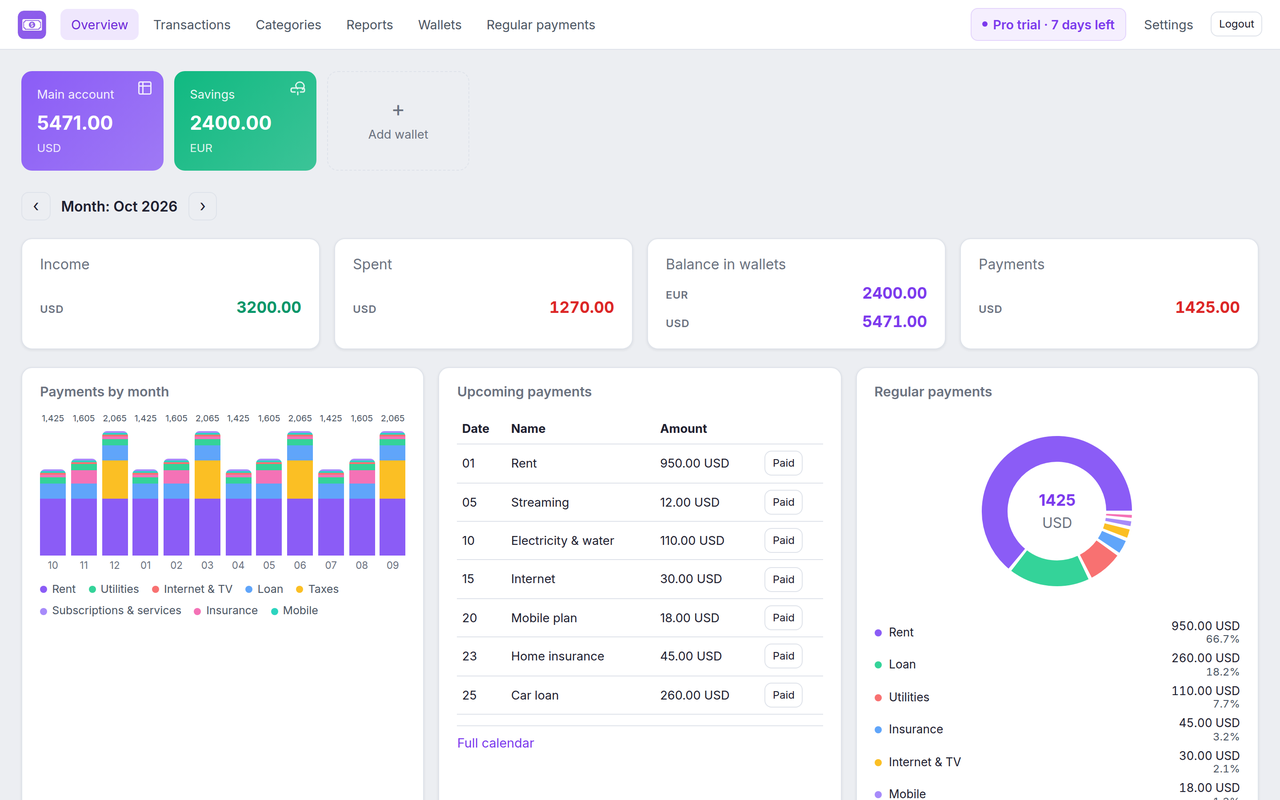Toggle Insurance in Payments by month legend
The height and width of the screenshot is (800, 1280).
tap(226, 610)
